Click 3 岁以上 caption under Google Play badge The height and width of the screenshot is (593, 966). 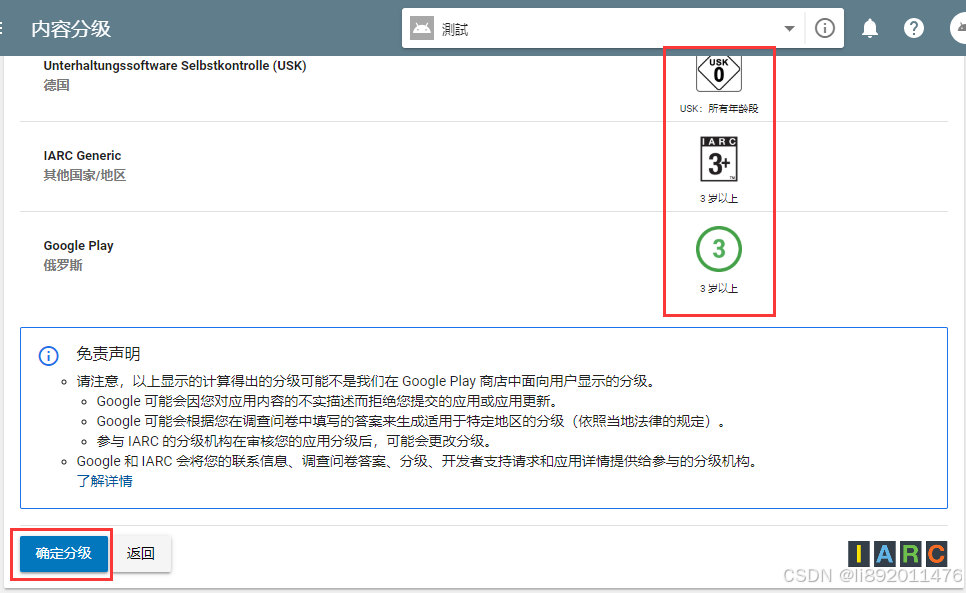(x=718, y=289)
